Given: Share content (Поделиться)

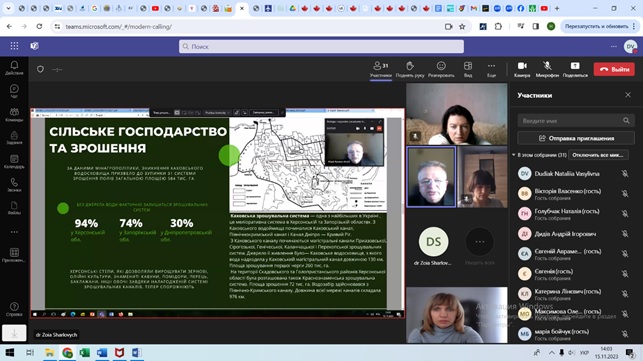Looking at the screenshot, I should tap(575, 69).
